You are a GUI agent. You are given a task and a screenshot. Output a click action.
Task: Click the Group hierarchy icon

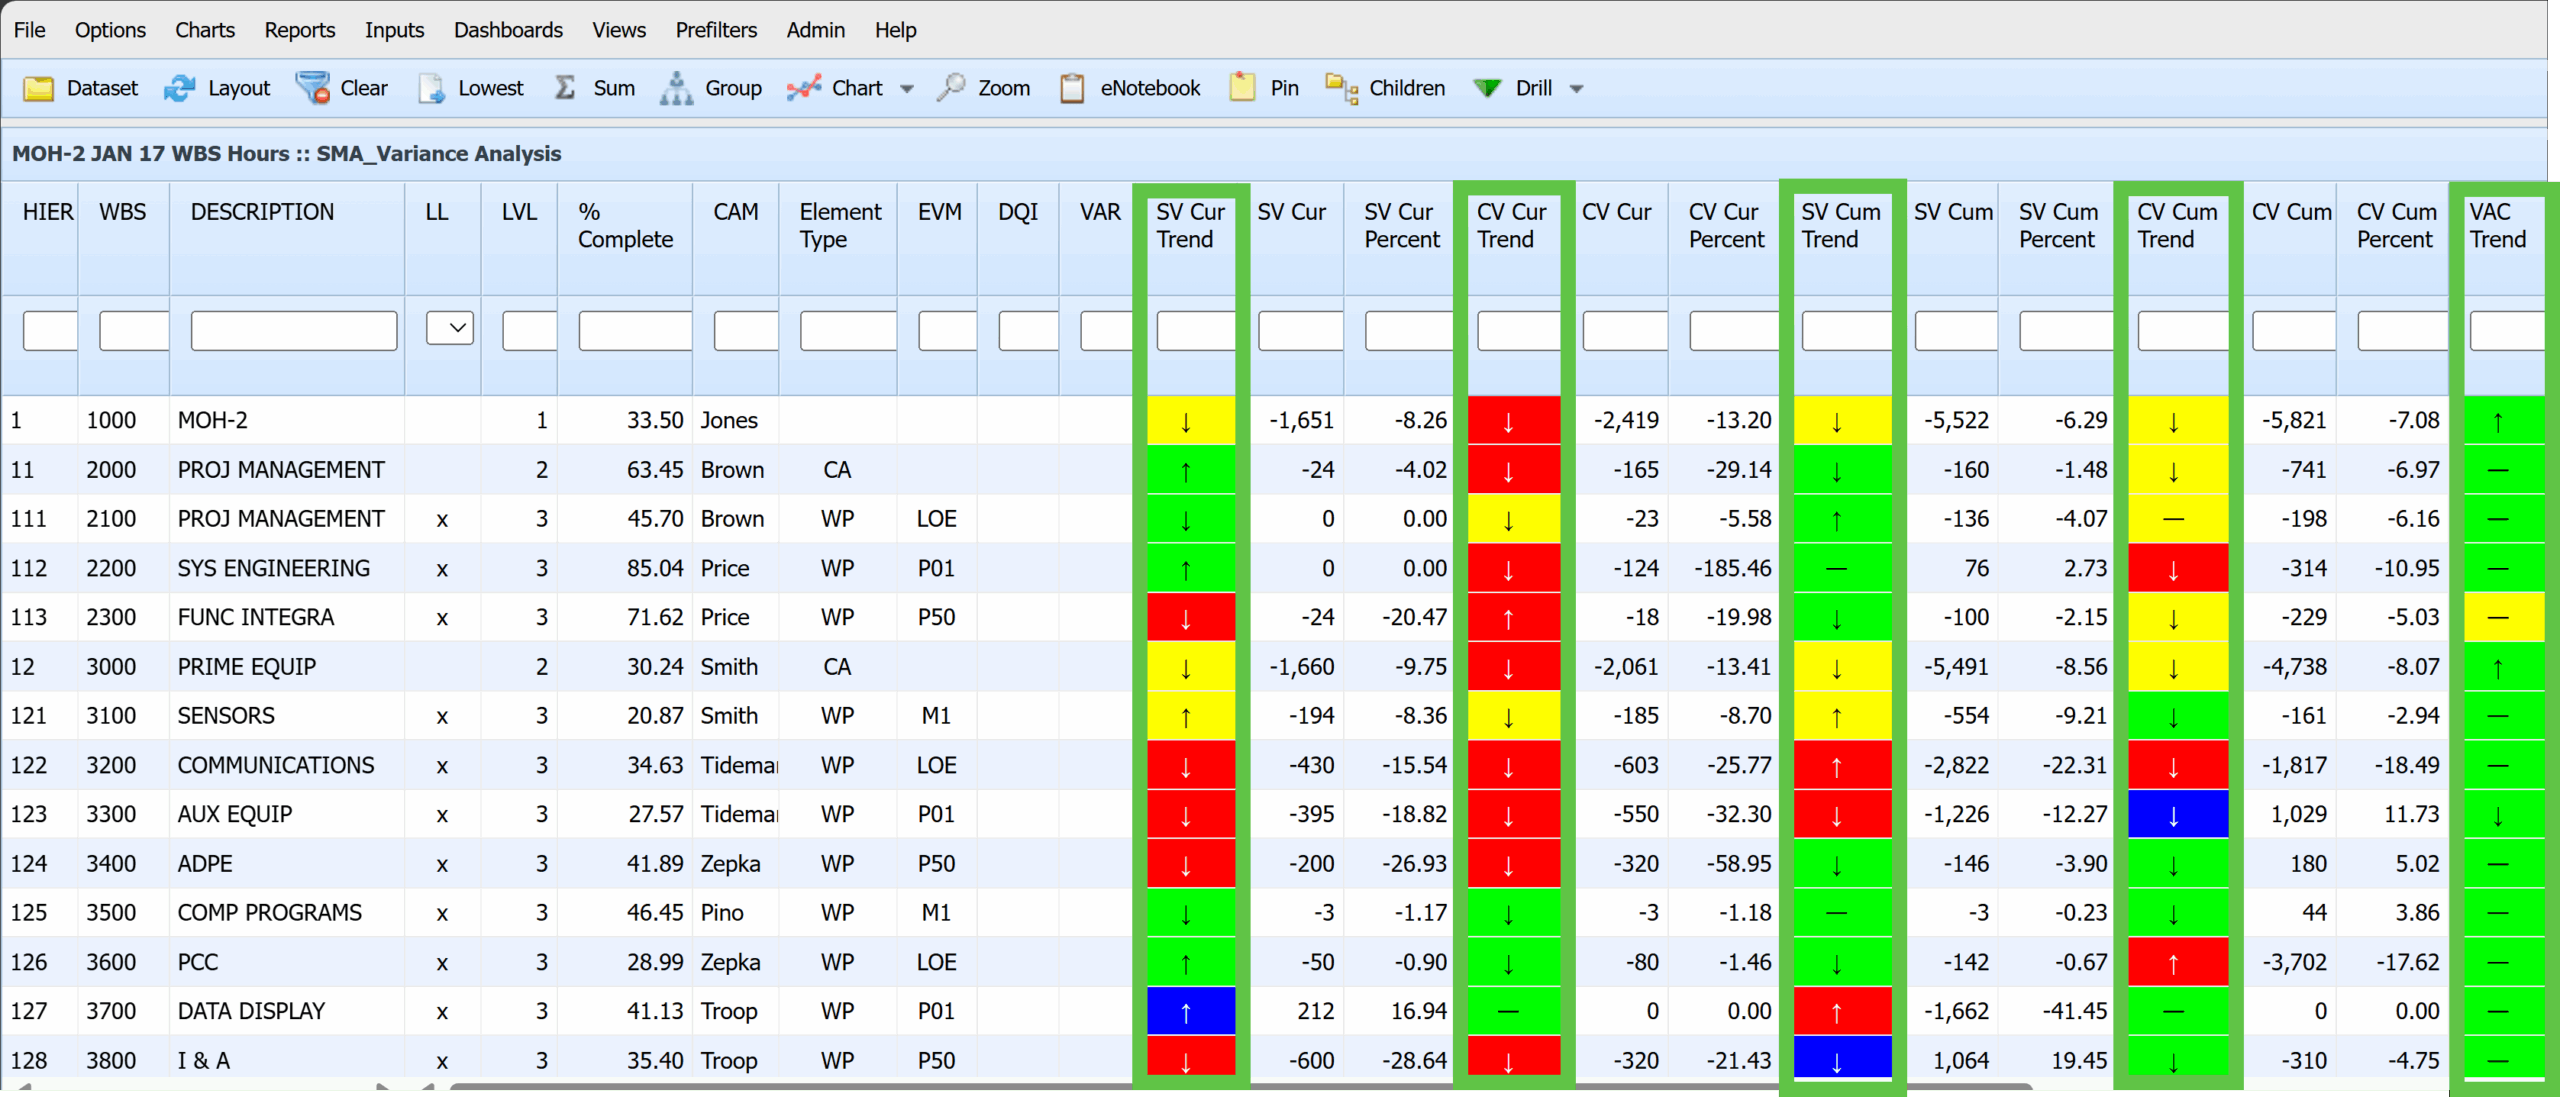(x=677, y=88)
